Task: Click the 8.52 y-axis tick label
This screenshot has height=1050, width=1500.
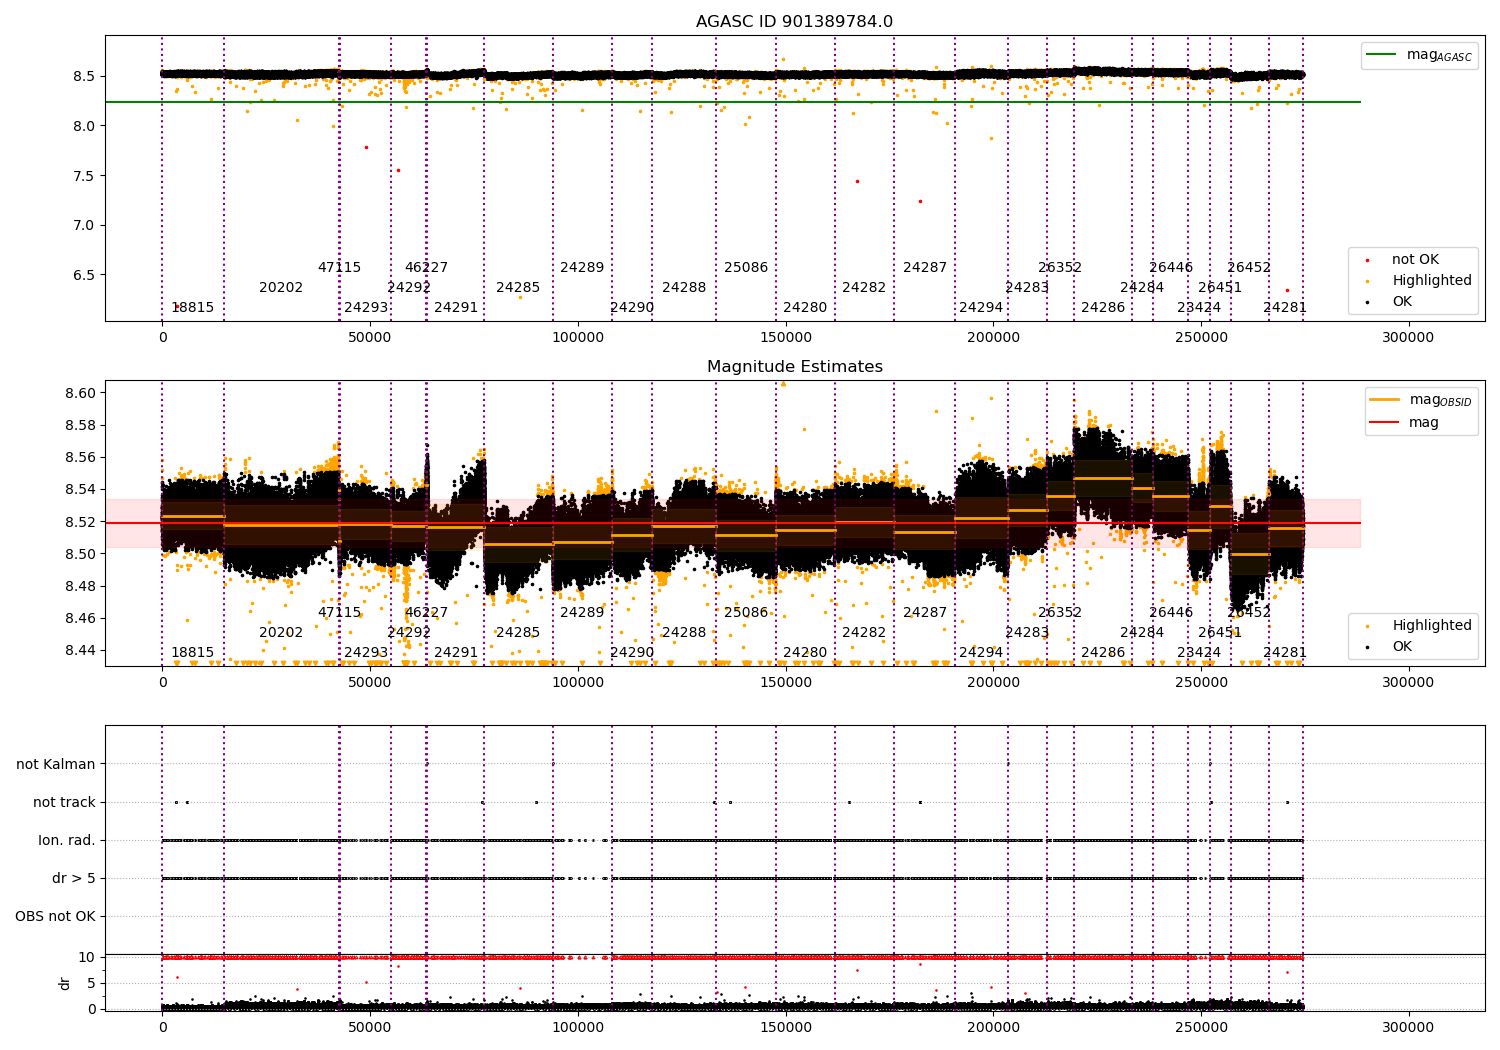Action: click(x=80, y=522)
